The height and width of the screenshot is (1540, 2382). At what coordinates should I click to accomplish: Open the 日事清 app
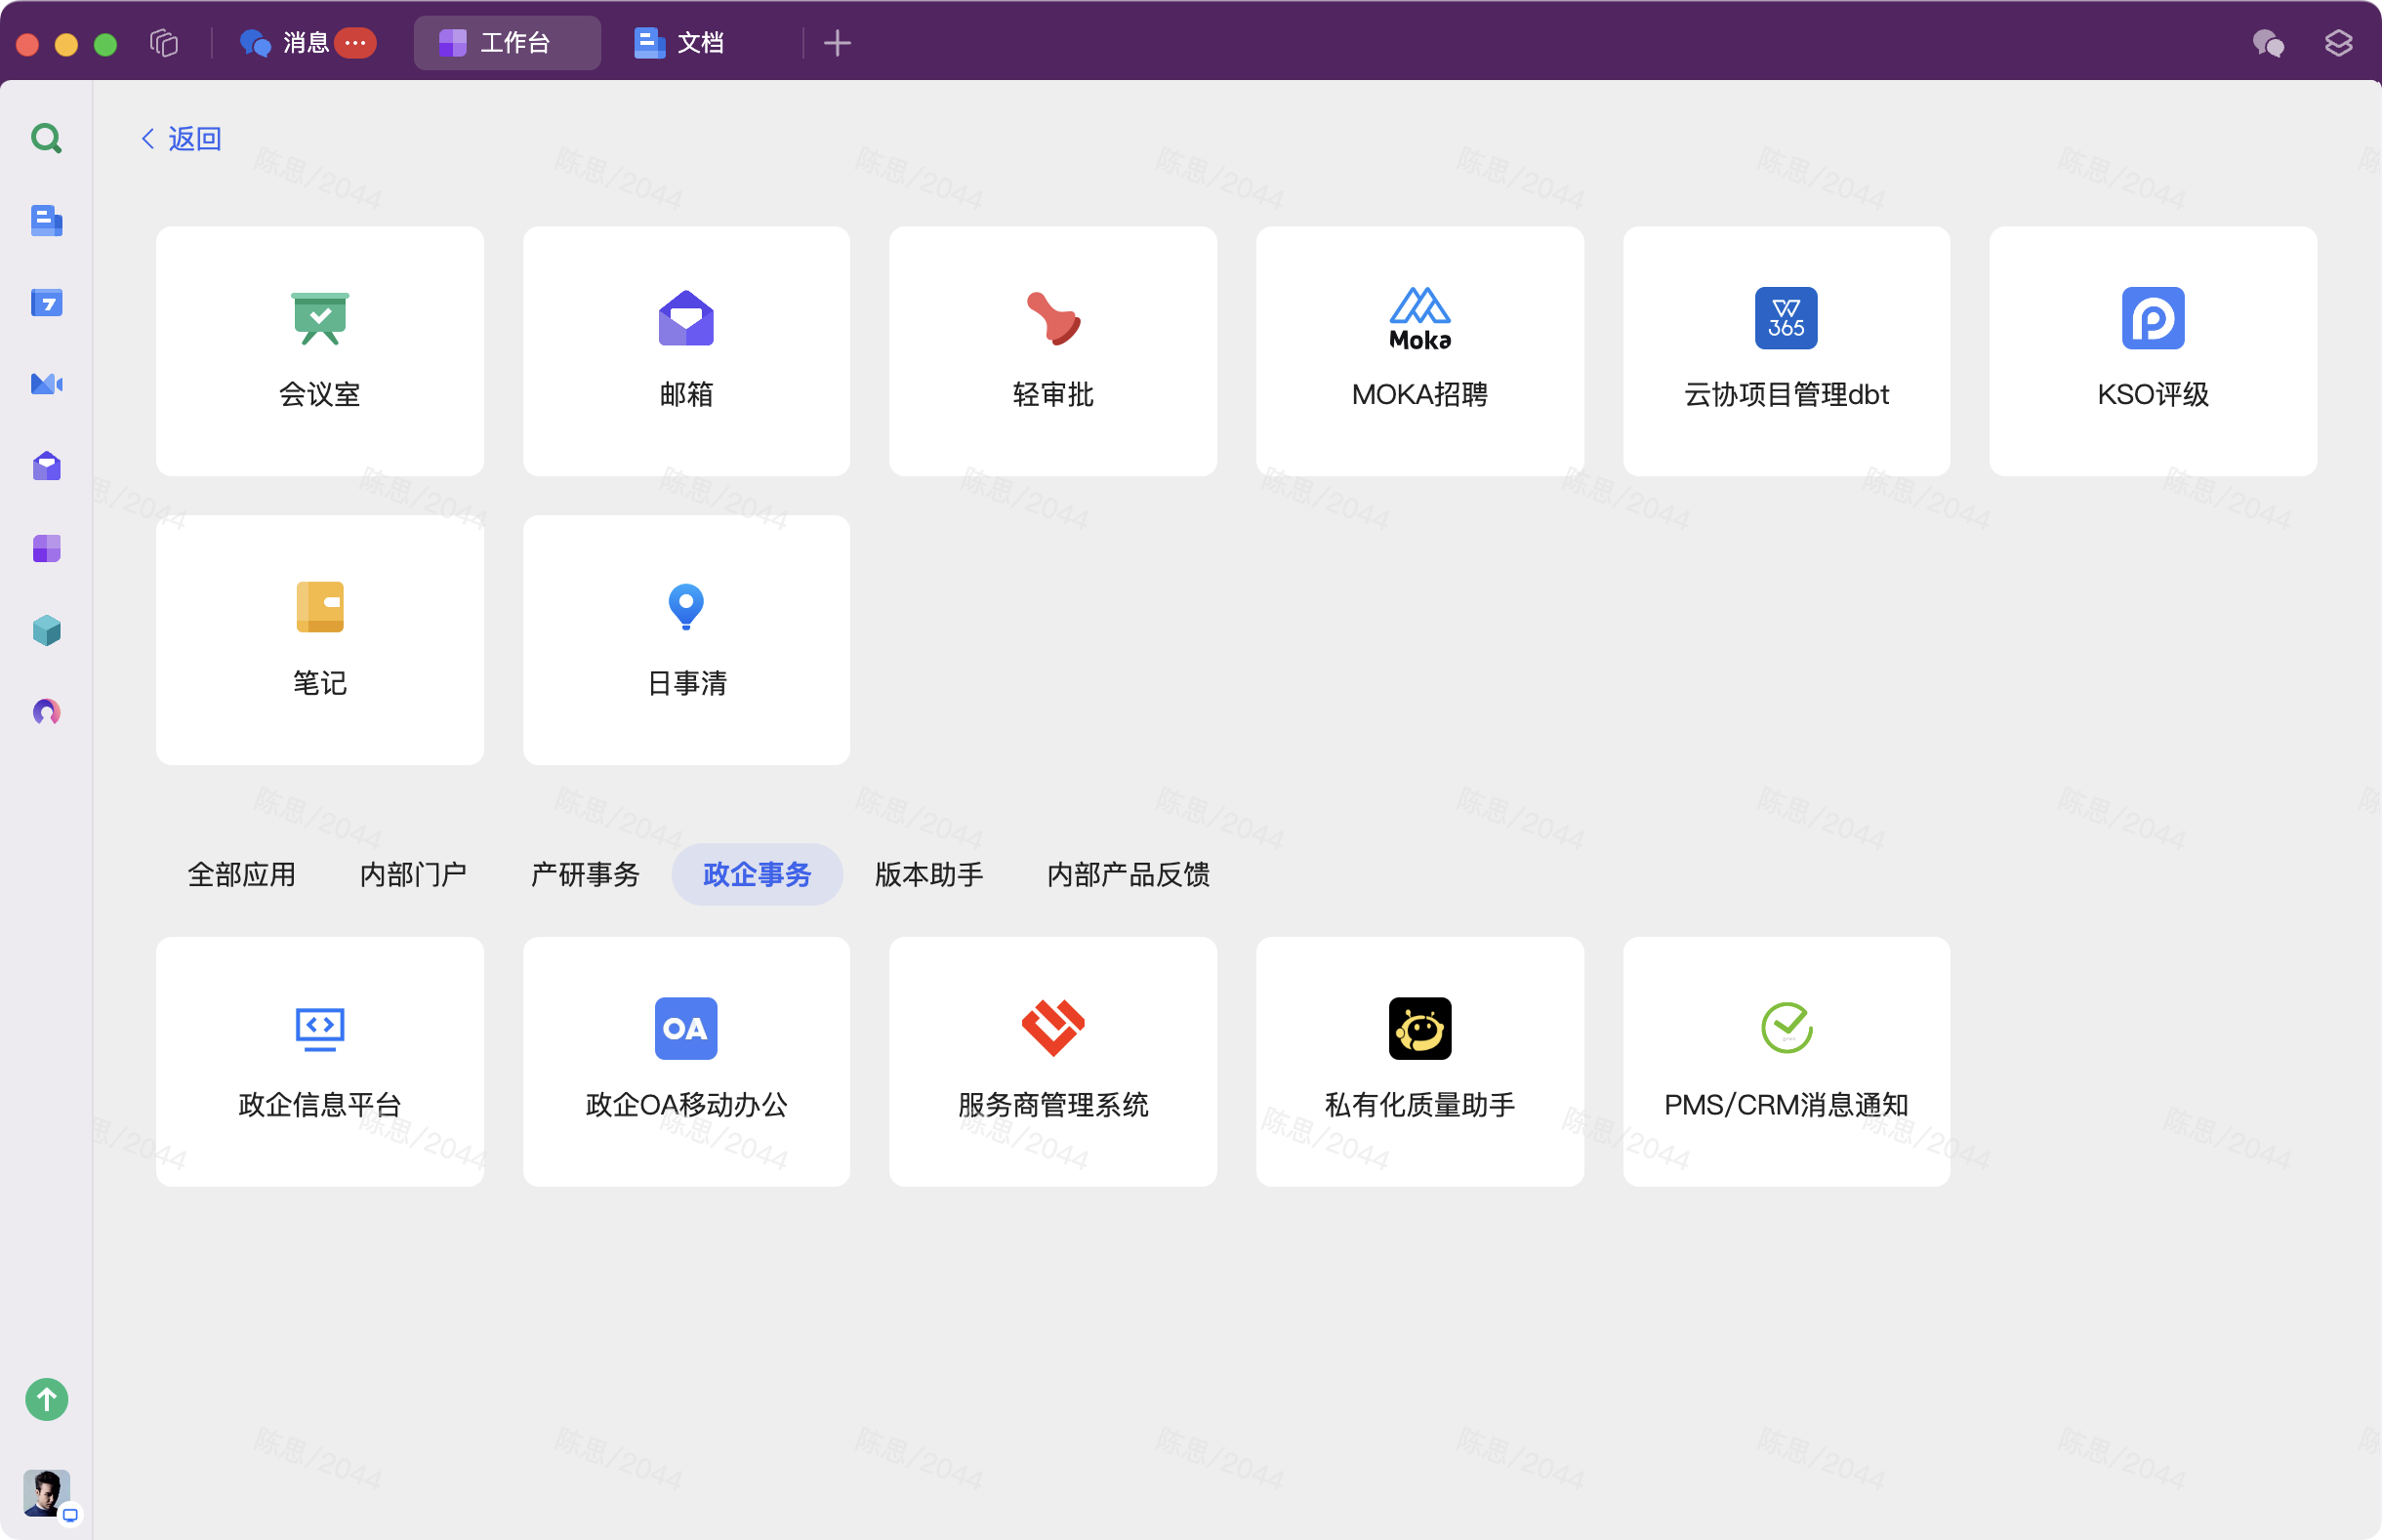click(x=685, y=640)
